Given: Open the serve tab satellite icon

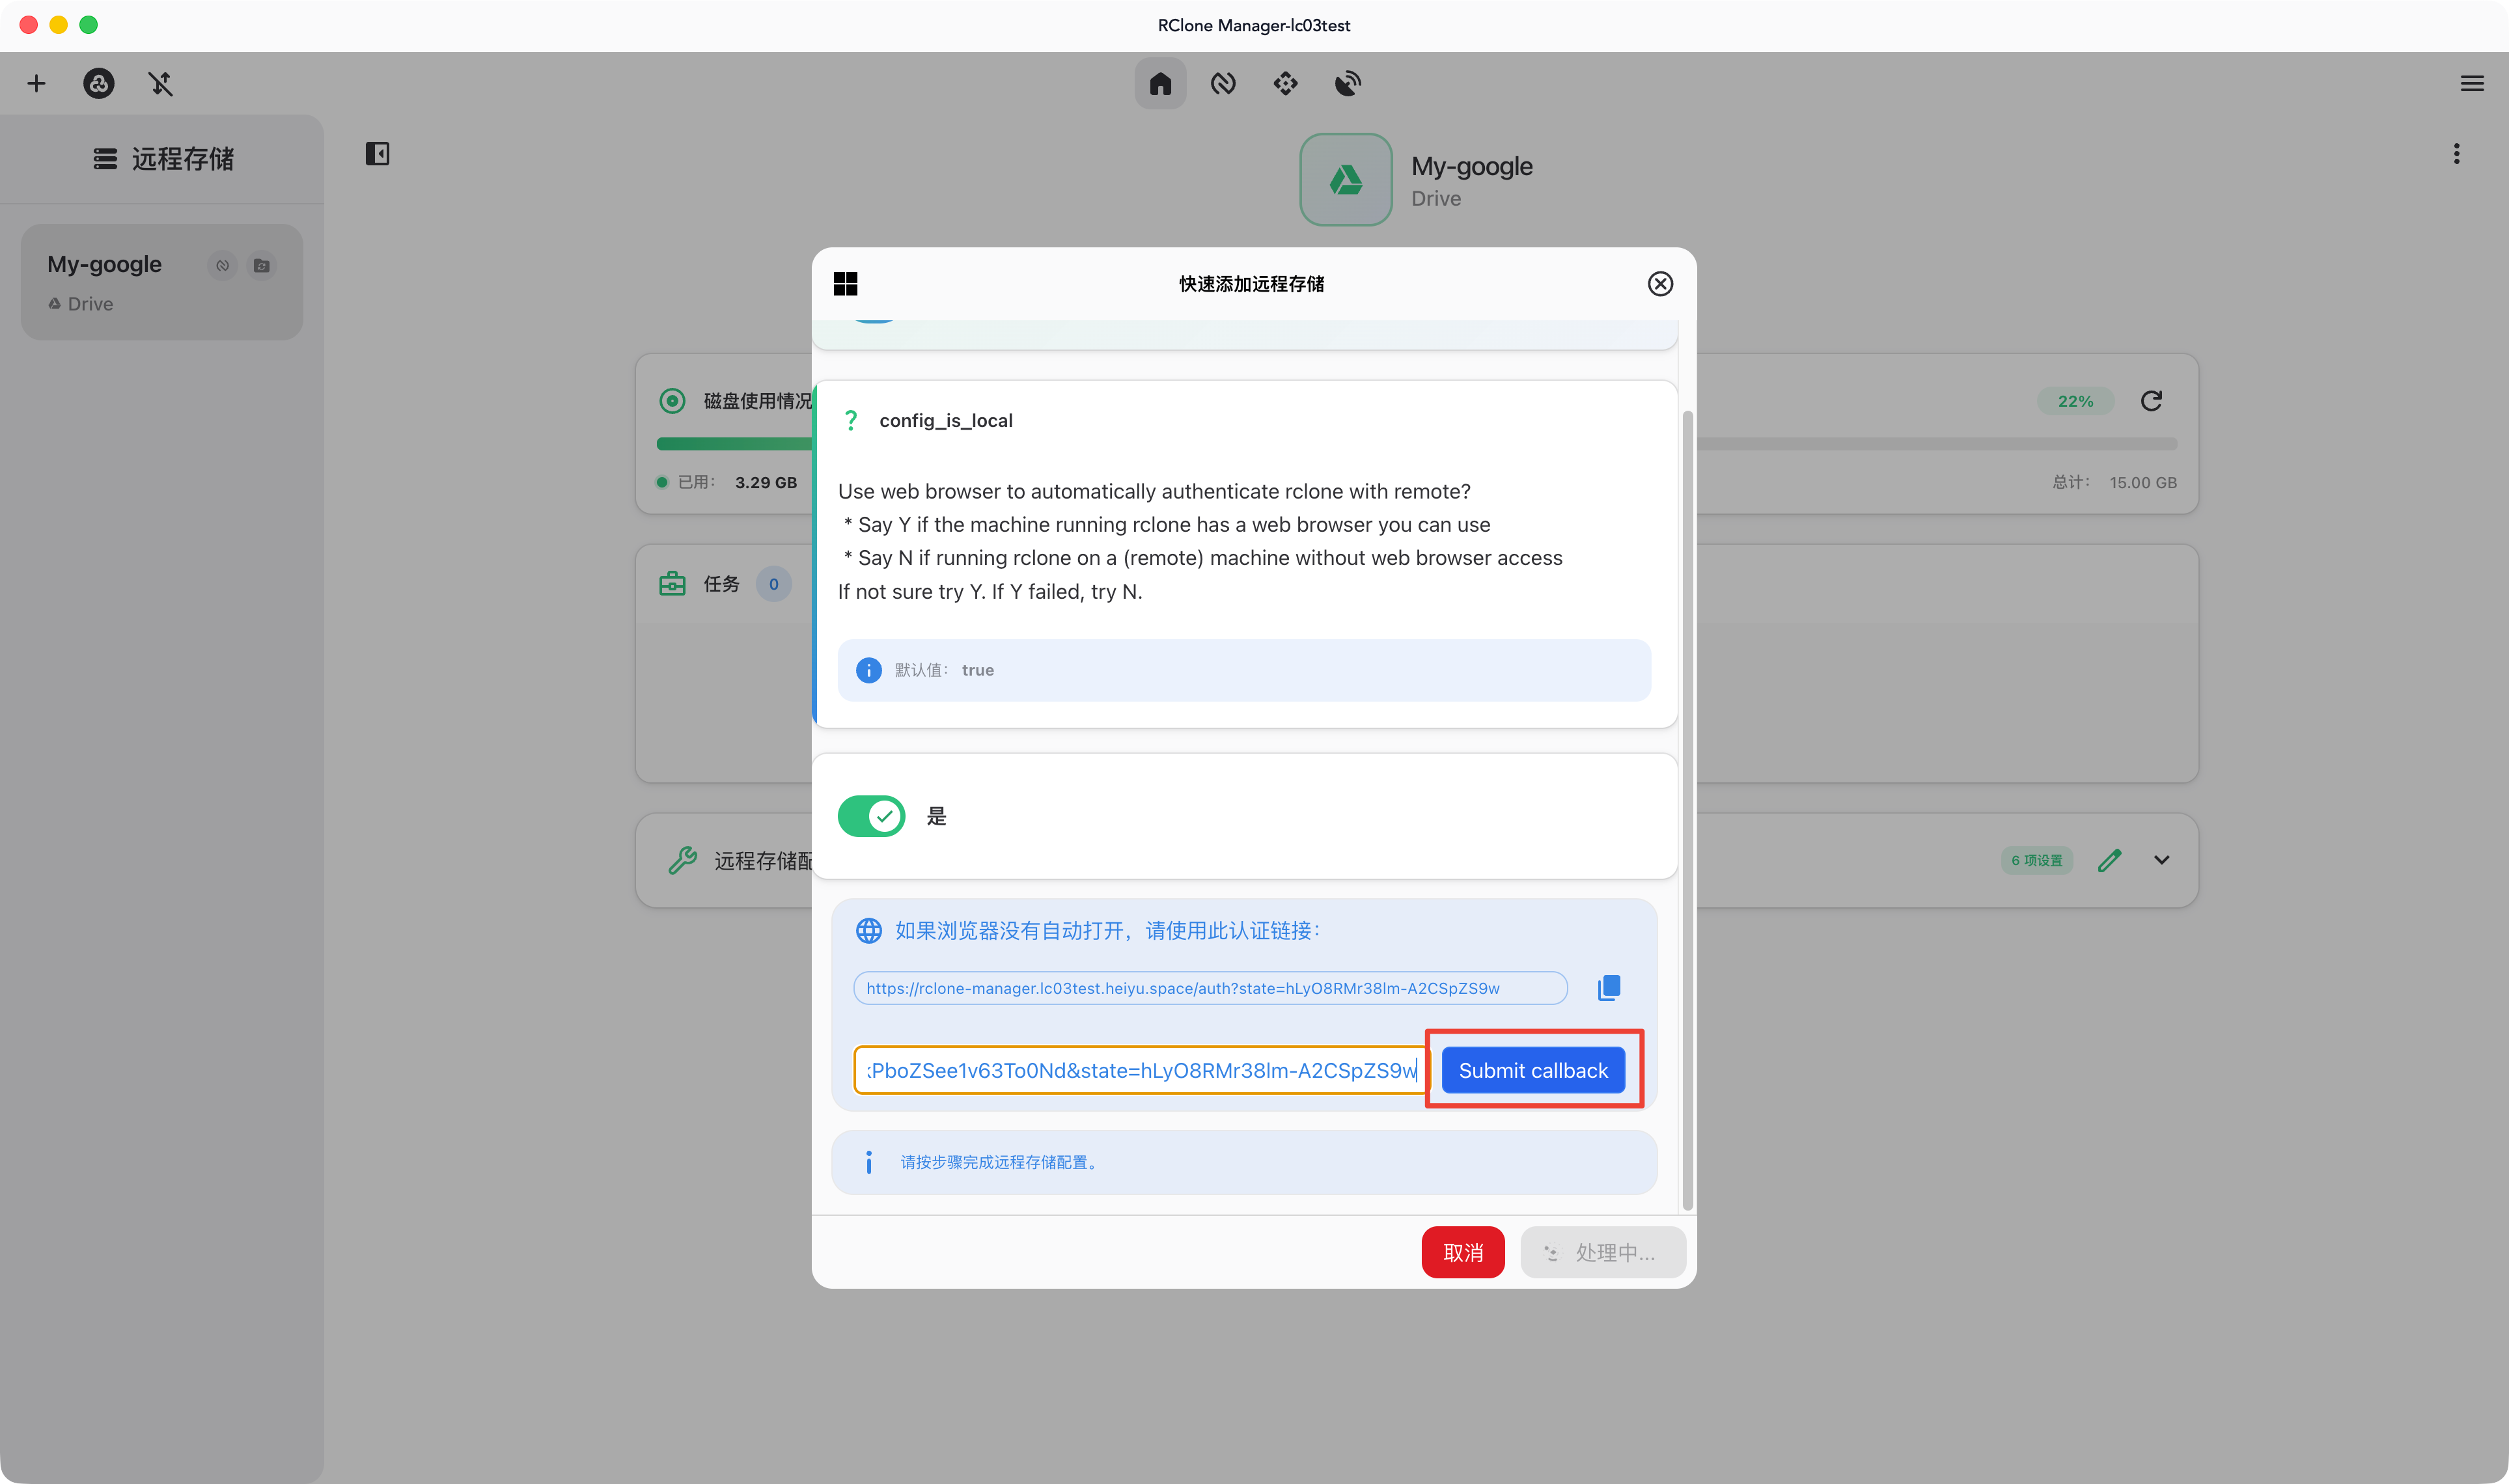Looking at the screenshot, I should pyautogui.click(x=1348, y=83).
